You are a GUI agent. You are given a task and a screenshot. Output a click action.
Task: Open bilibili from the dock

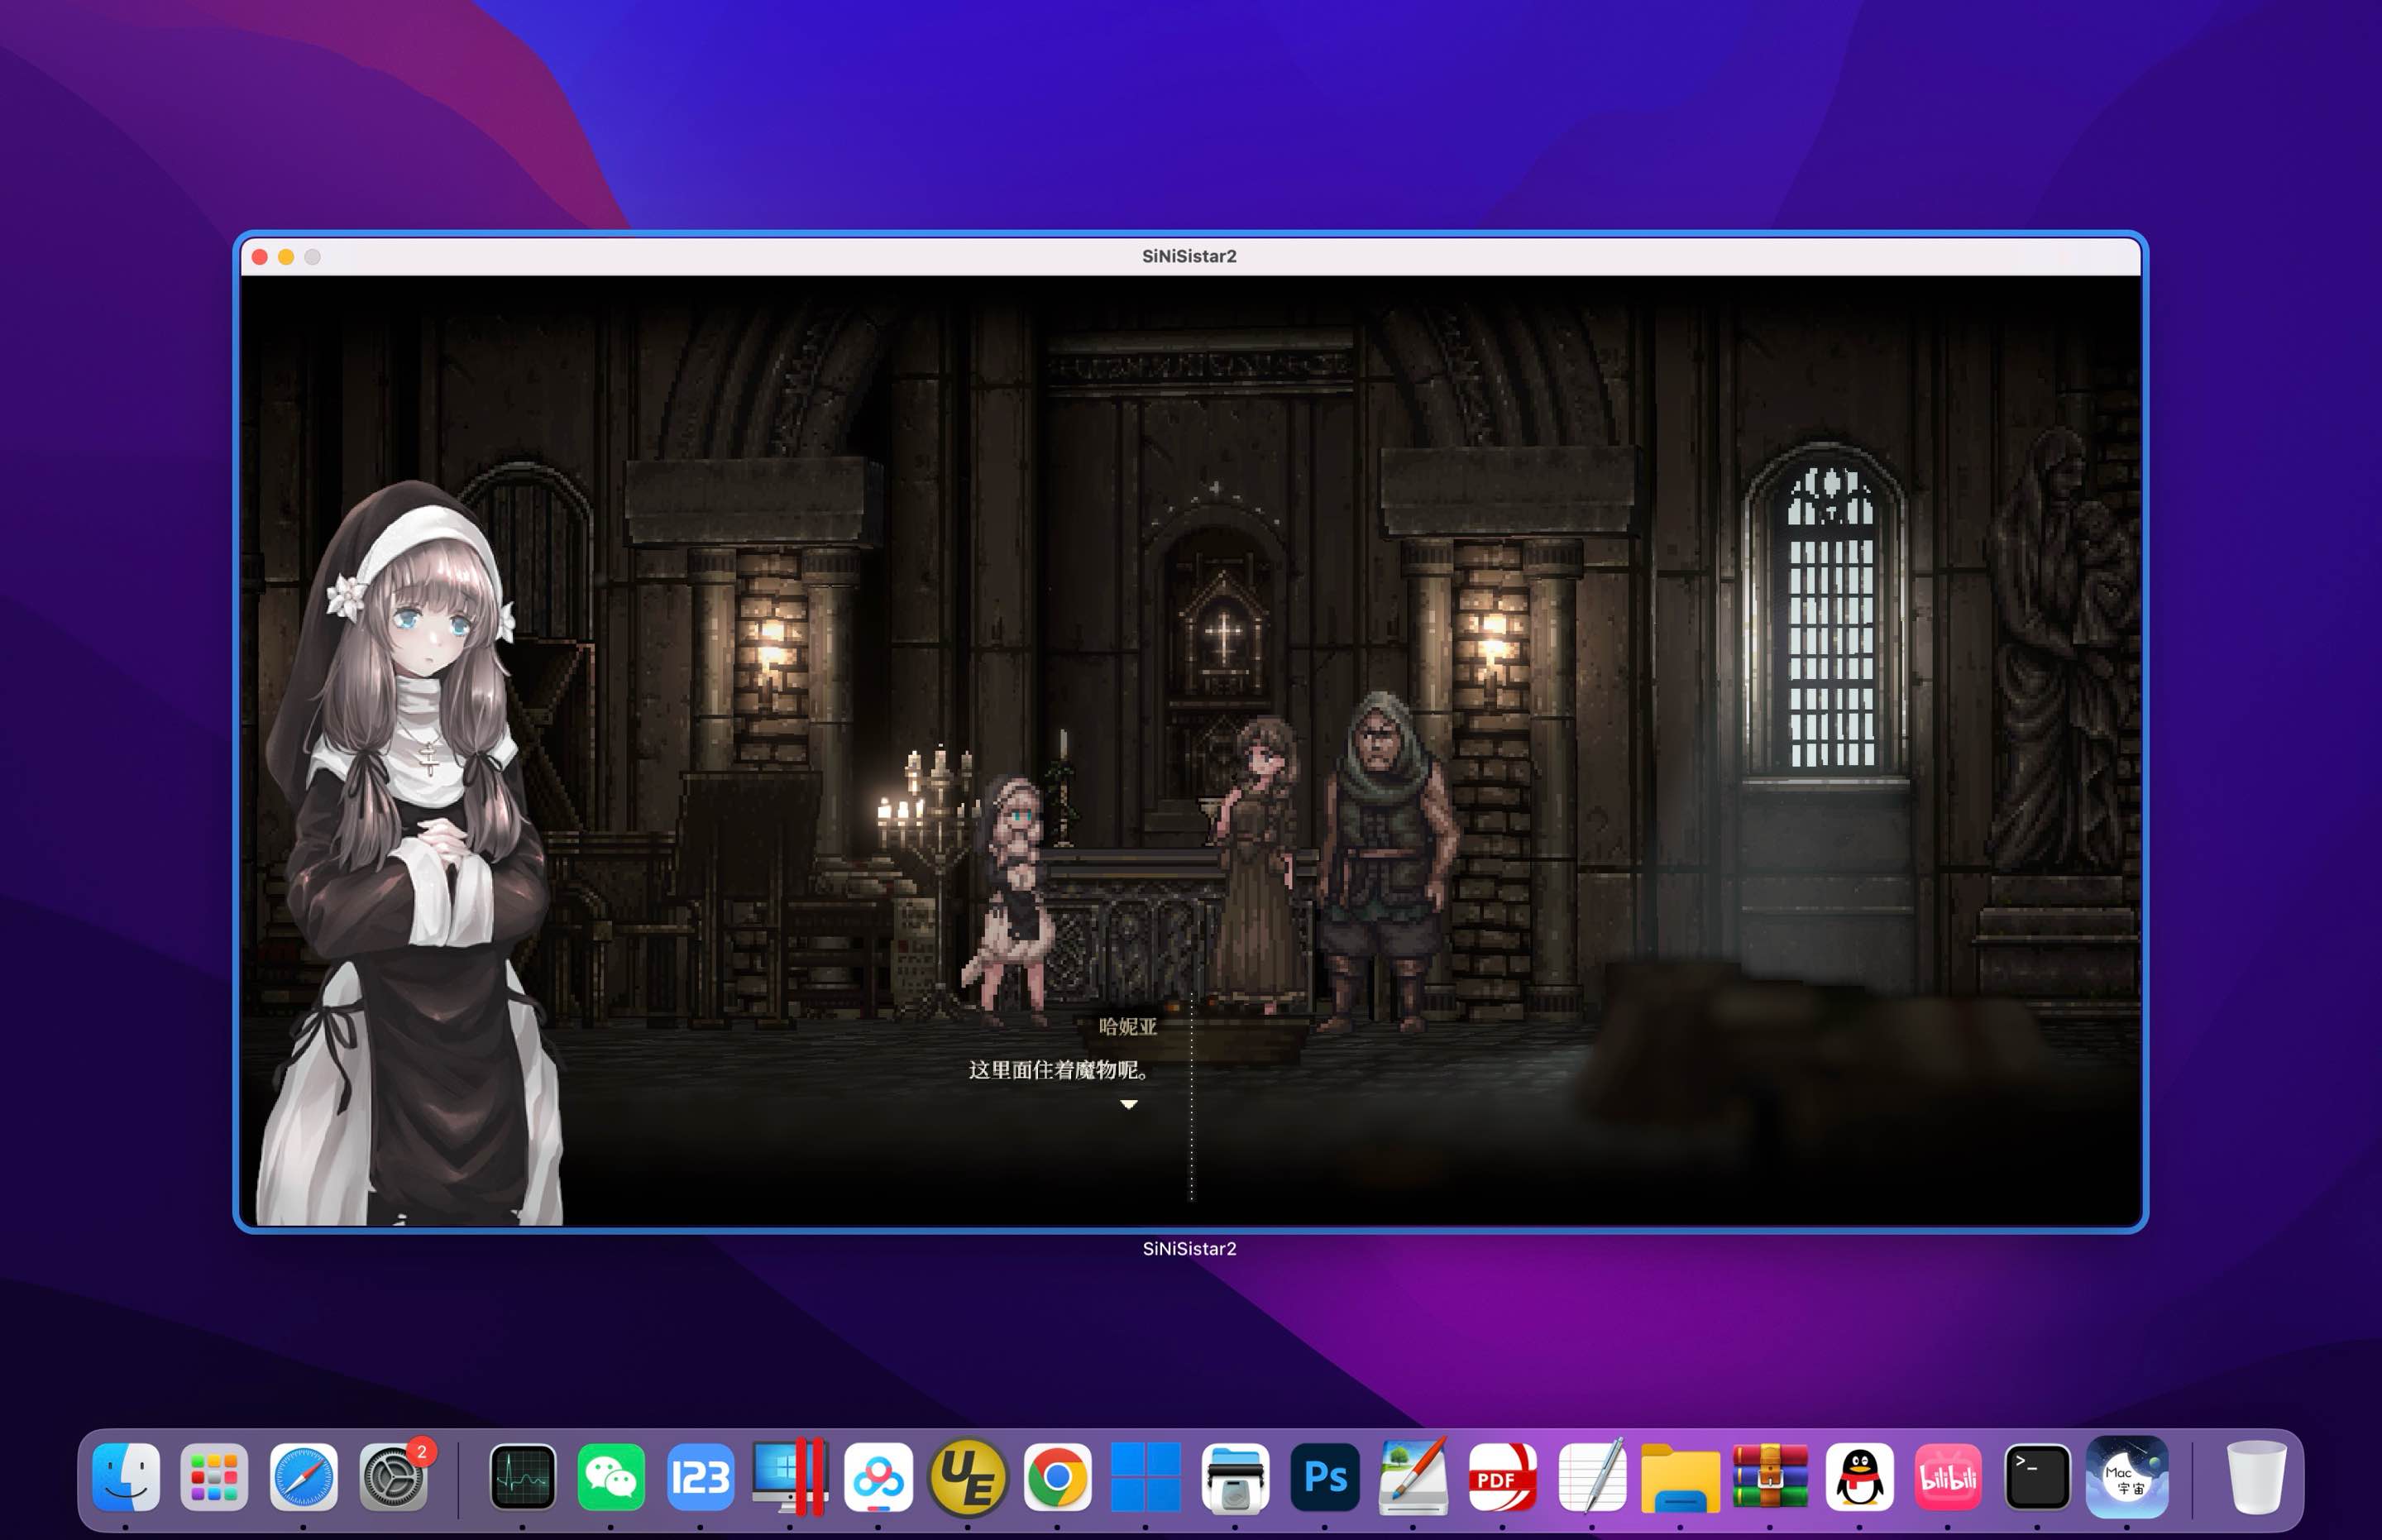1948,1476
